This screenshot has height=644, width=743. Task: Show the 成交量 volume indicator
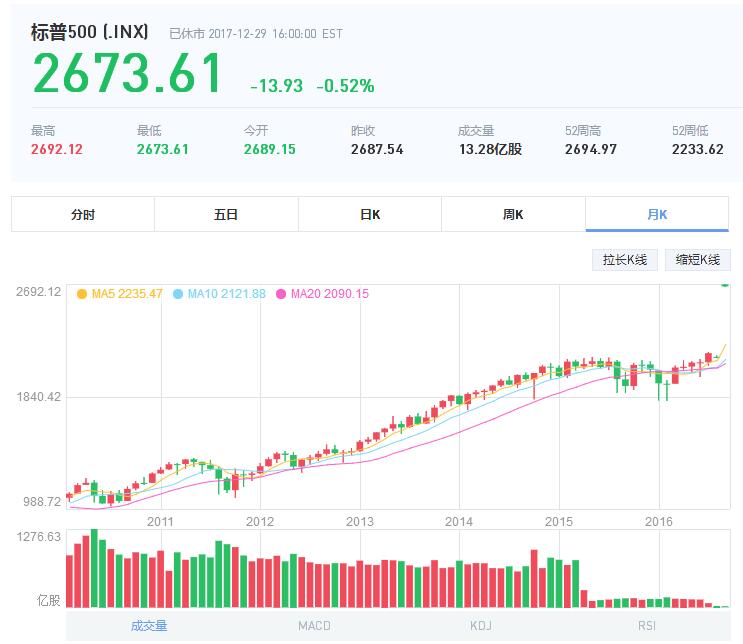click(x=149, y=626)
